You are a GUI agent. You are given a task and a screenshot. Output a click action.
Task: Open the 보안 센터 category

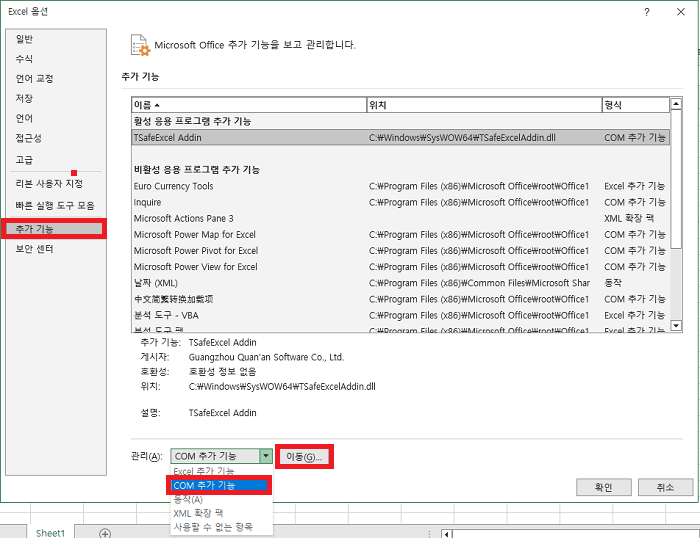(x=34, y=249)
